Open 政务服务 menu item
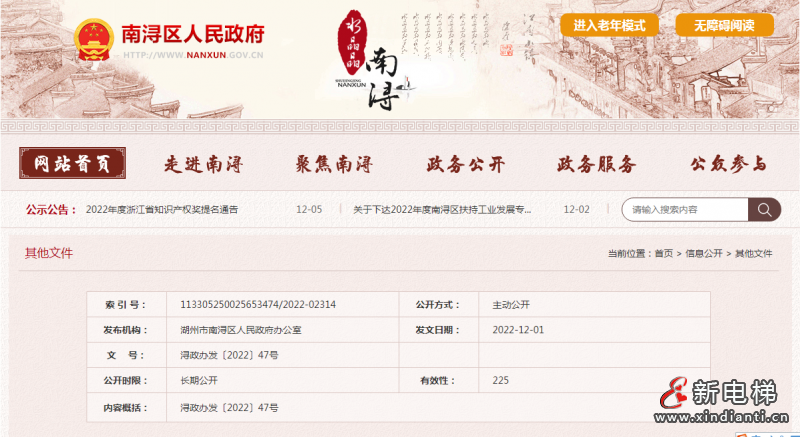 point(596,165)
